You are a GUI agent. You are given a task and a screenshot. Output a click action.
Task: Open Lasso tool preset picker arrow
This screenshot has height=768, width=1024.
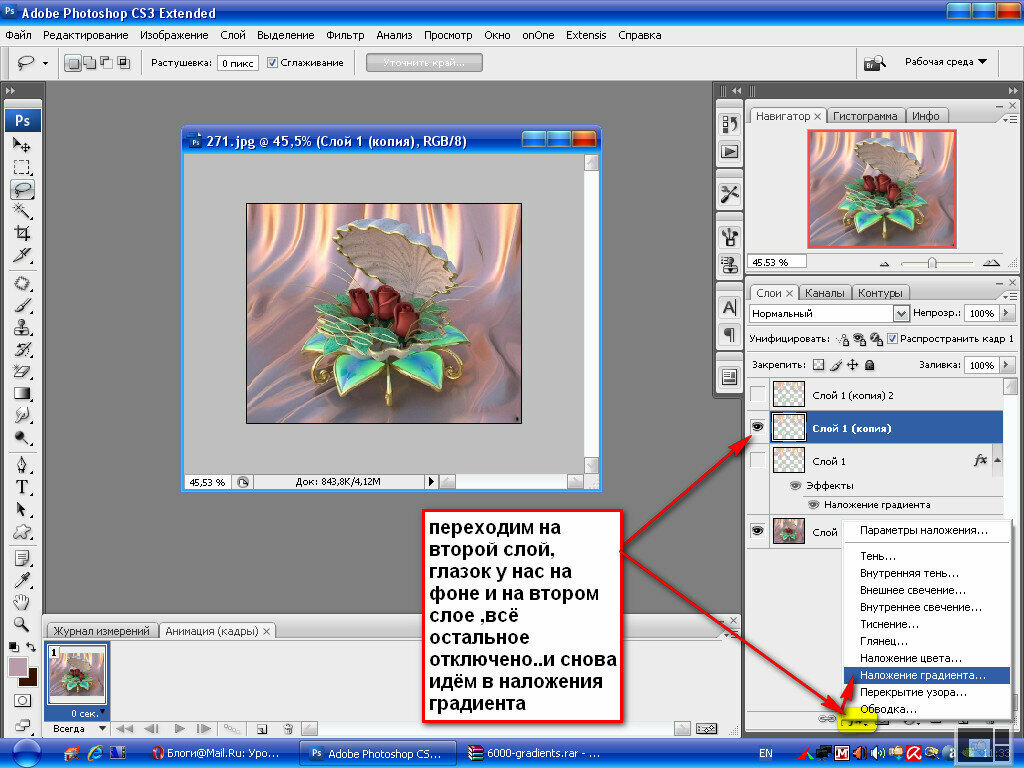pyautogui.click(x=45, y=63)
